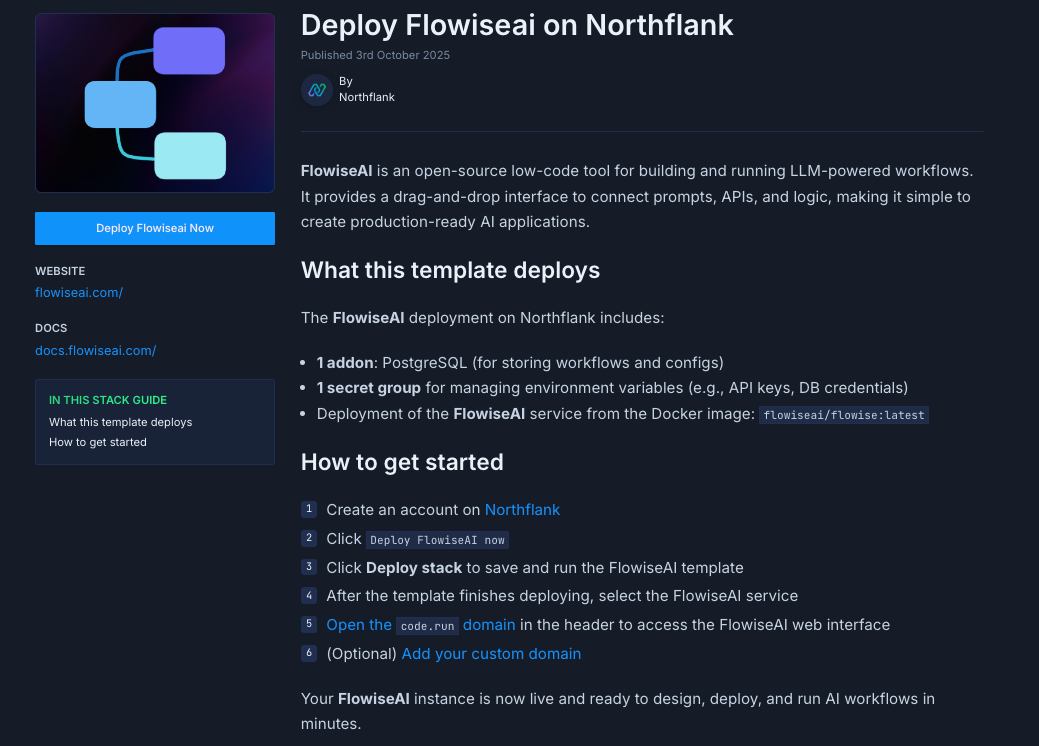The width and height of the screenshot is (1039, 746).
Task: Click the step 1 number badge
Action: point(309,509)
